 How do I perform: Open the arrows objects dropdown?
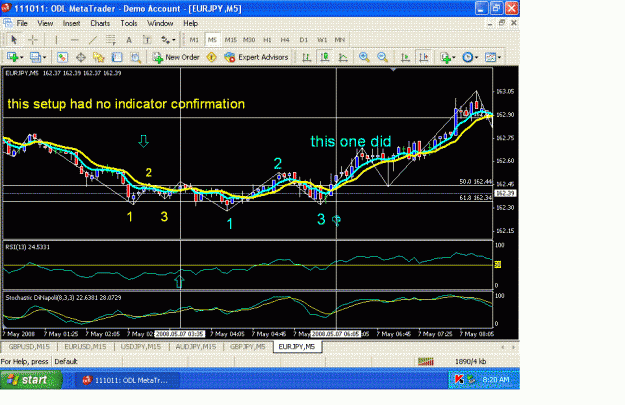click(168, 39)
